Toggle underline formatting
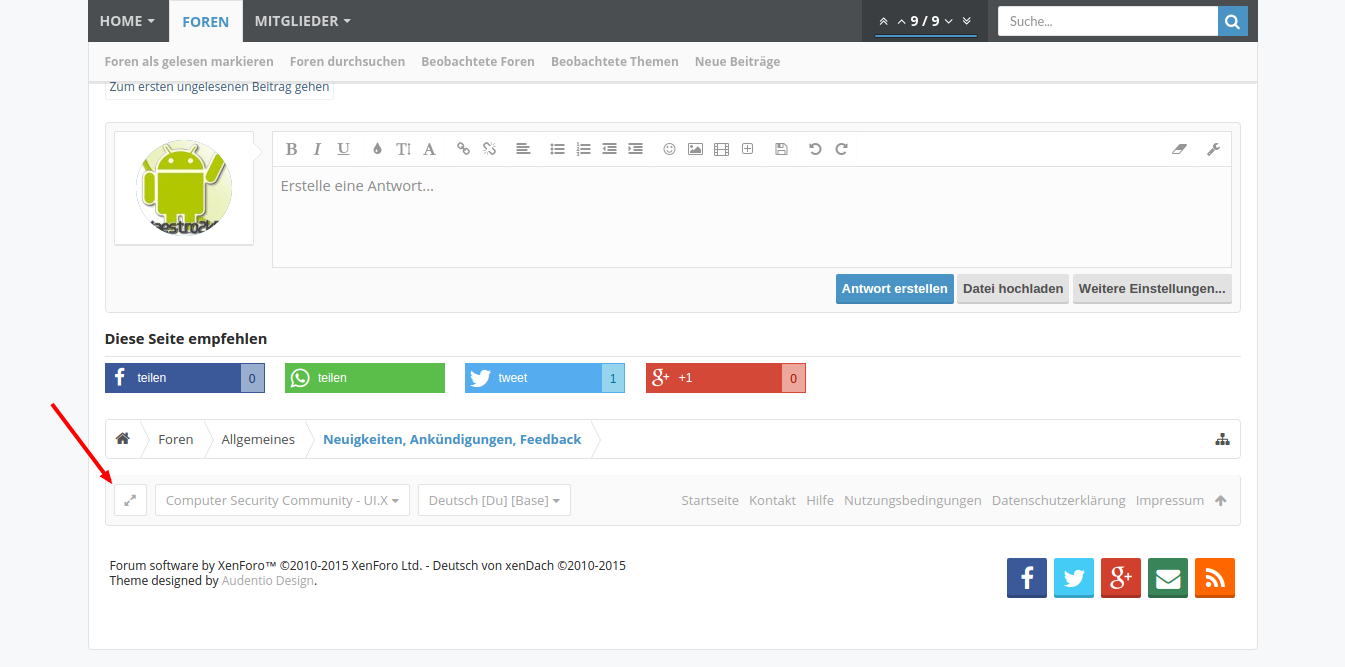This screenshot has height=667, width=1345. 343,149
